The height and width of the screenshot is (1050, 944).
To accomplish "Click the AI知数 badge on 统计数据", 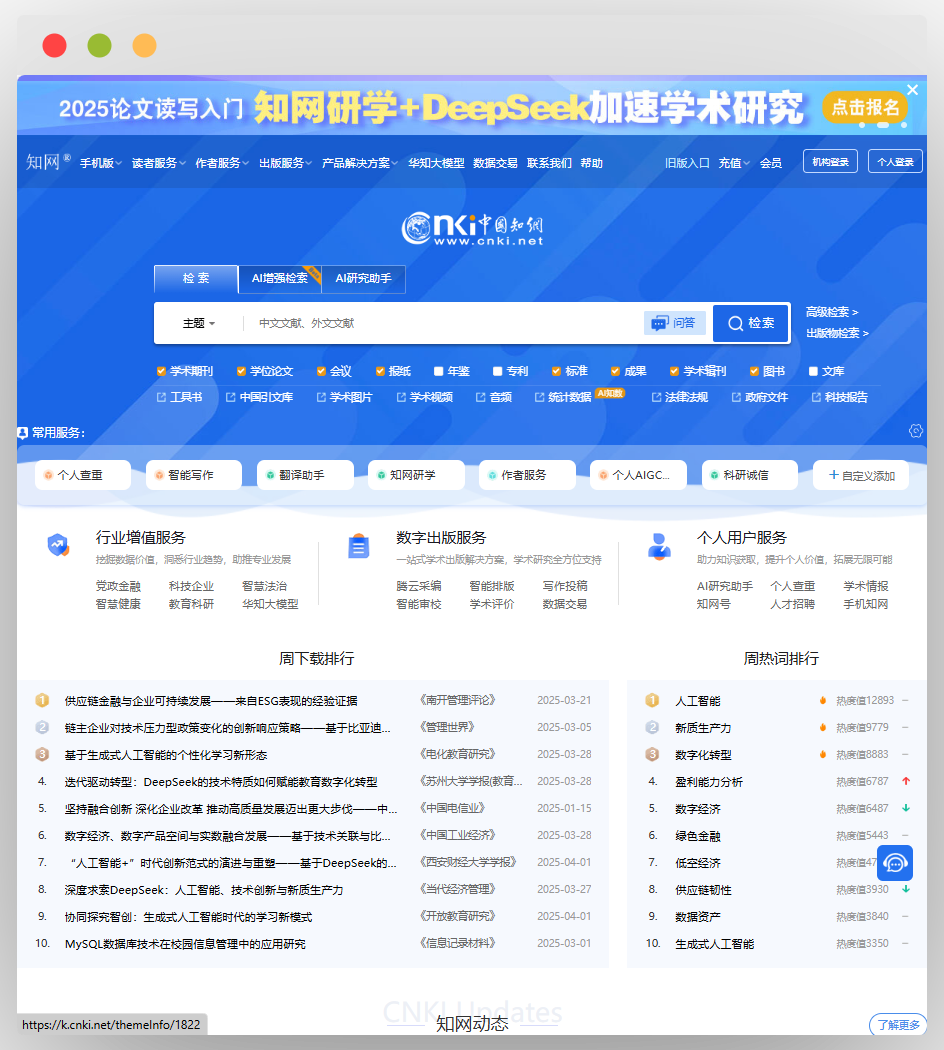I will click(x=610, y=393).
